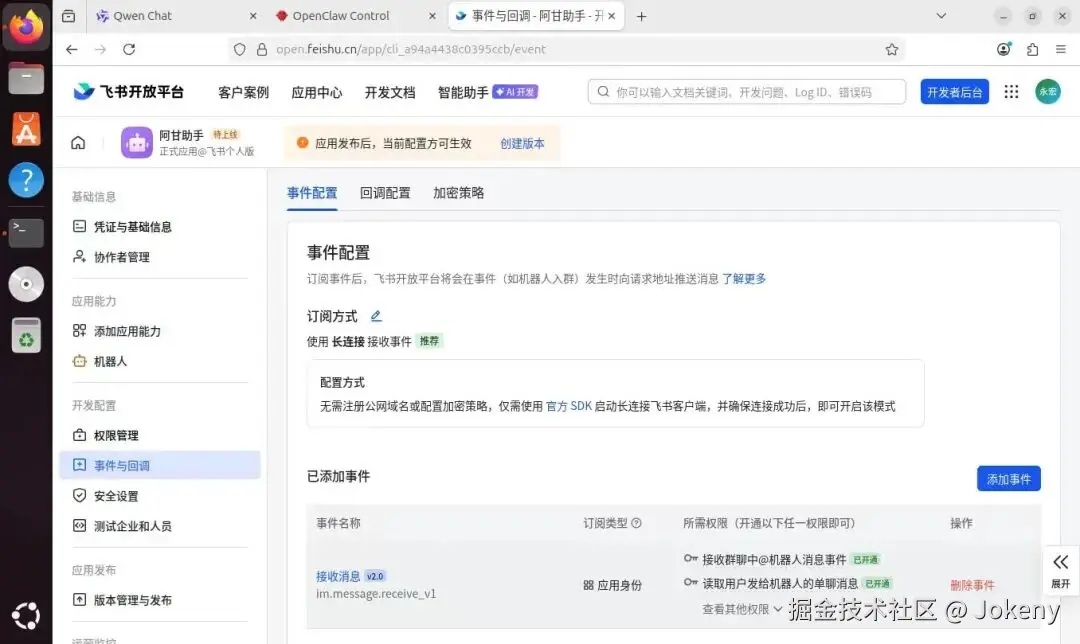
Task: Click the browser URL address bar
Action: pyautogui.click(x=565, y=50)
